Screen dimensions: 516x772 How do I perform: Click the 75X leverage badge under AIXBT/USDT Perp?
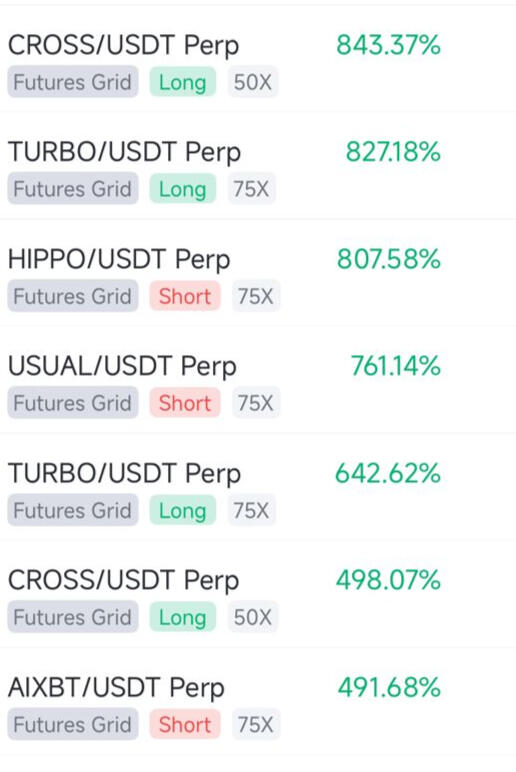coord(256,725)
